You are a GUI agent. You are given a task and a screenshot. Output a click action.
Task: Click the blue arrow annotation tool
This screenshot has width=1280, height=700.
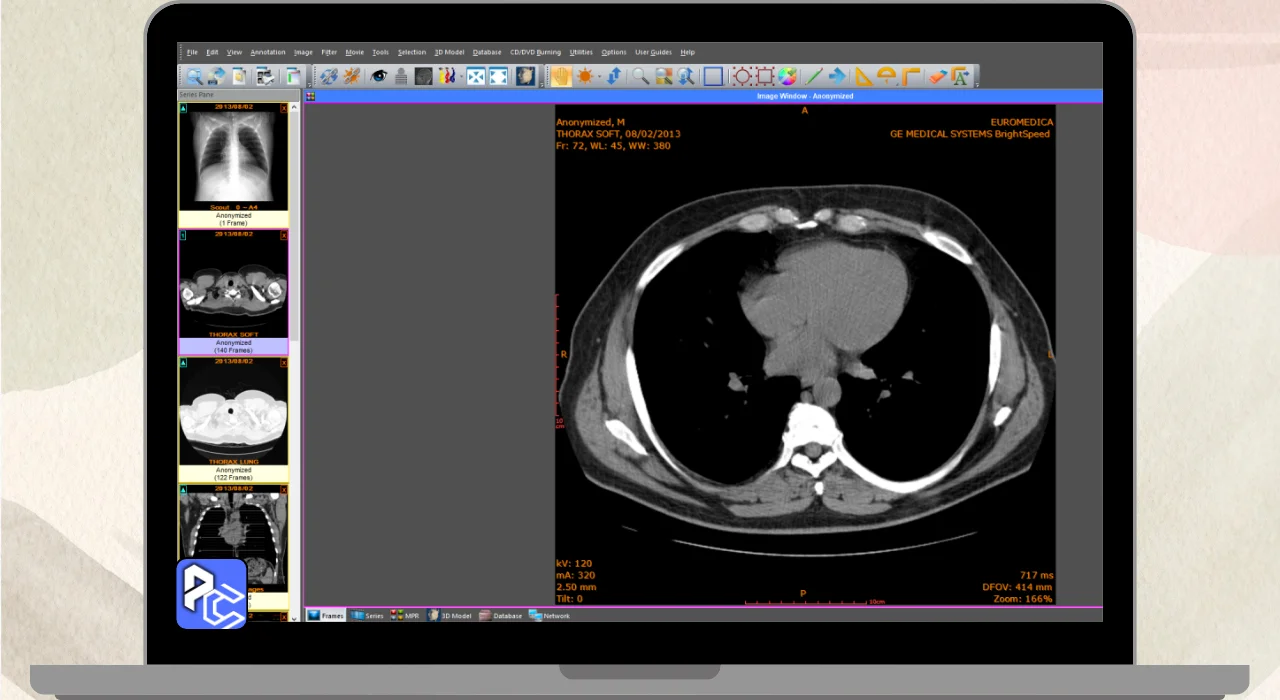coord(838,76)
